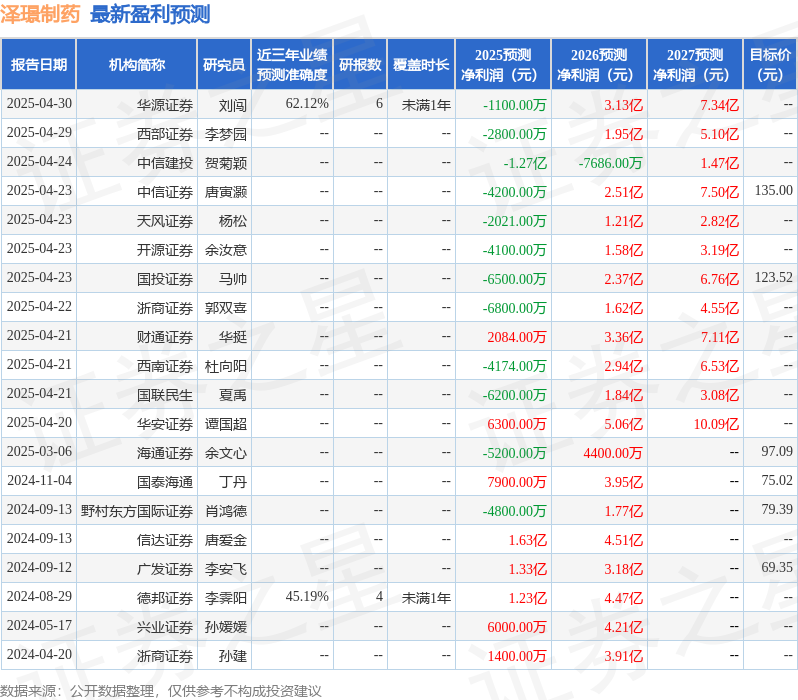Click the 62.12% accuracy value
The image size is (798, 700).
pos(307,104)
